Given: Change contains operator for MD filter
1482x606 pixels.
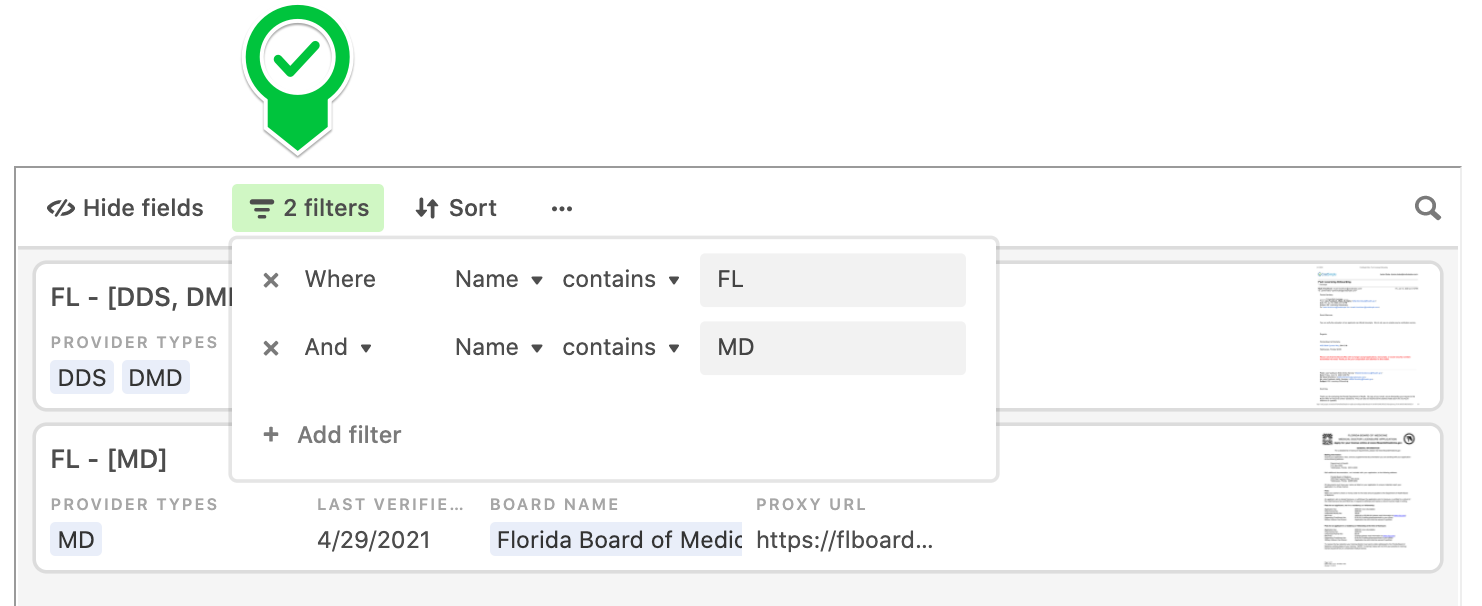Looking at the screenshot, I should click(x=621, y=347).
